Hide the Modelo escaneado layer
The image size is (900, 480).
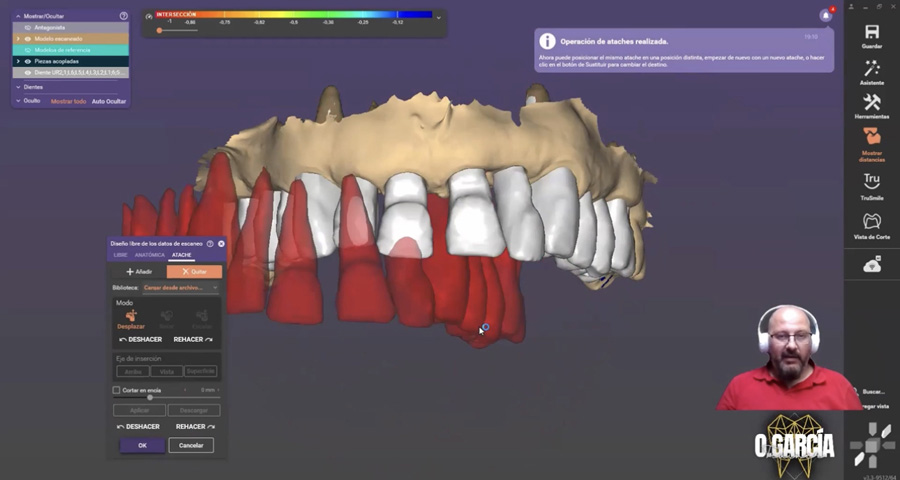pyautogui.click(x=28, y=39)
